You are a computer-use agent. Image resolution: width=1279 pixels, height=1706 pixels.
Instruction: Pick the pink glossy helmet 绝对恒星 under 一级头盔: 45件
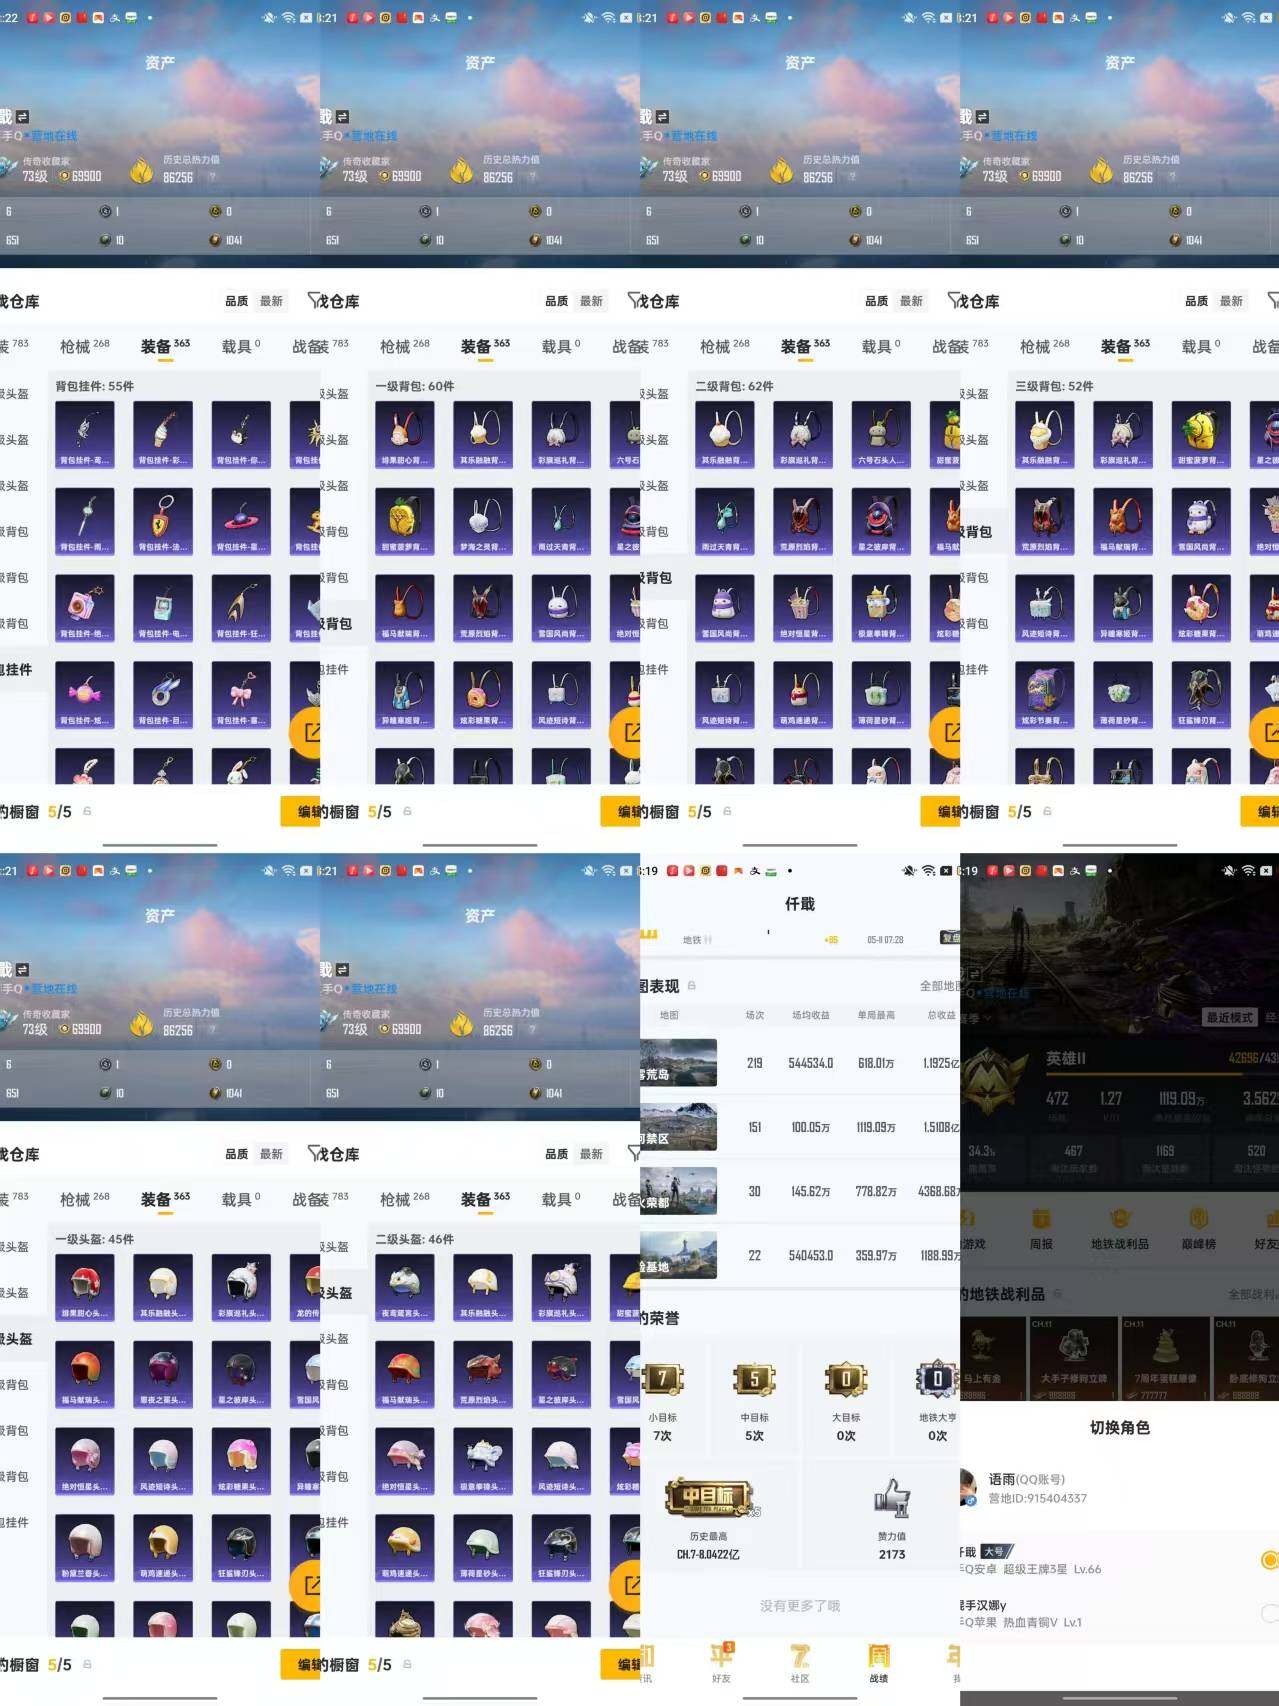coord(84,1460)
